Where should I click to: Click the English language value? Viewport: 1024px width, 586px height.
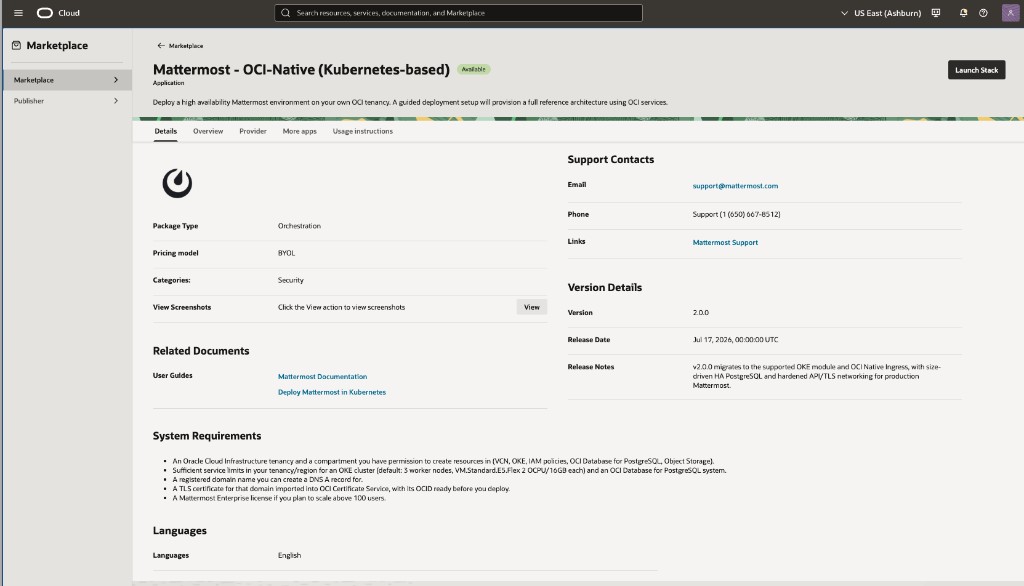pos(289,555)
